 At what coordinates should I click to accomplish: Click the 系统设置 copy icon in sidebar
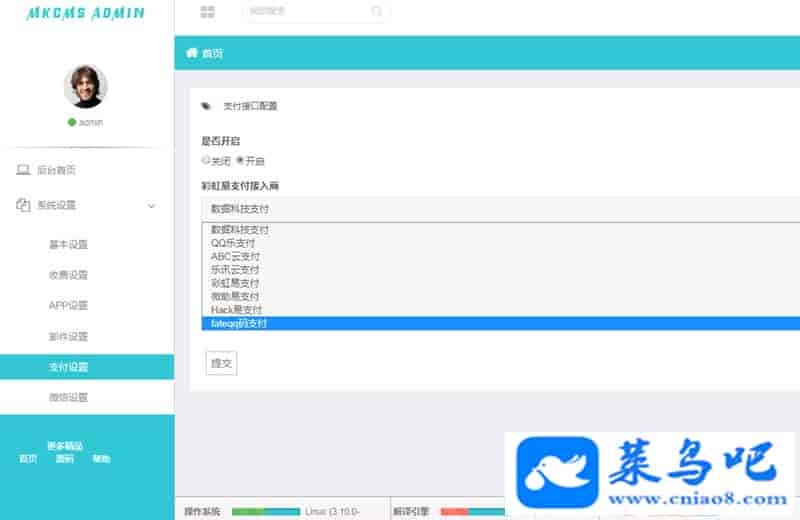[x=23, y=205]
